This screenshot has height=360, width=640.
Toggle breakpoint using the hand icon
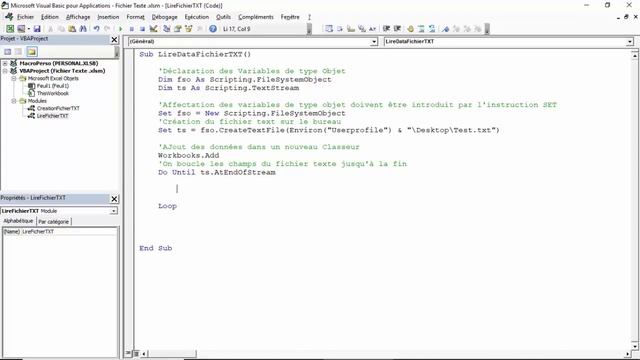410,29
